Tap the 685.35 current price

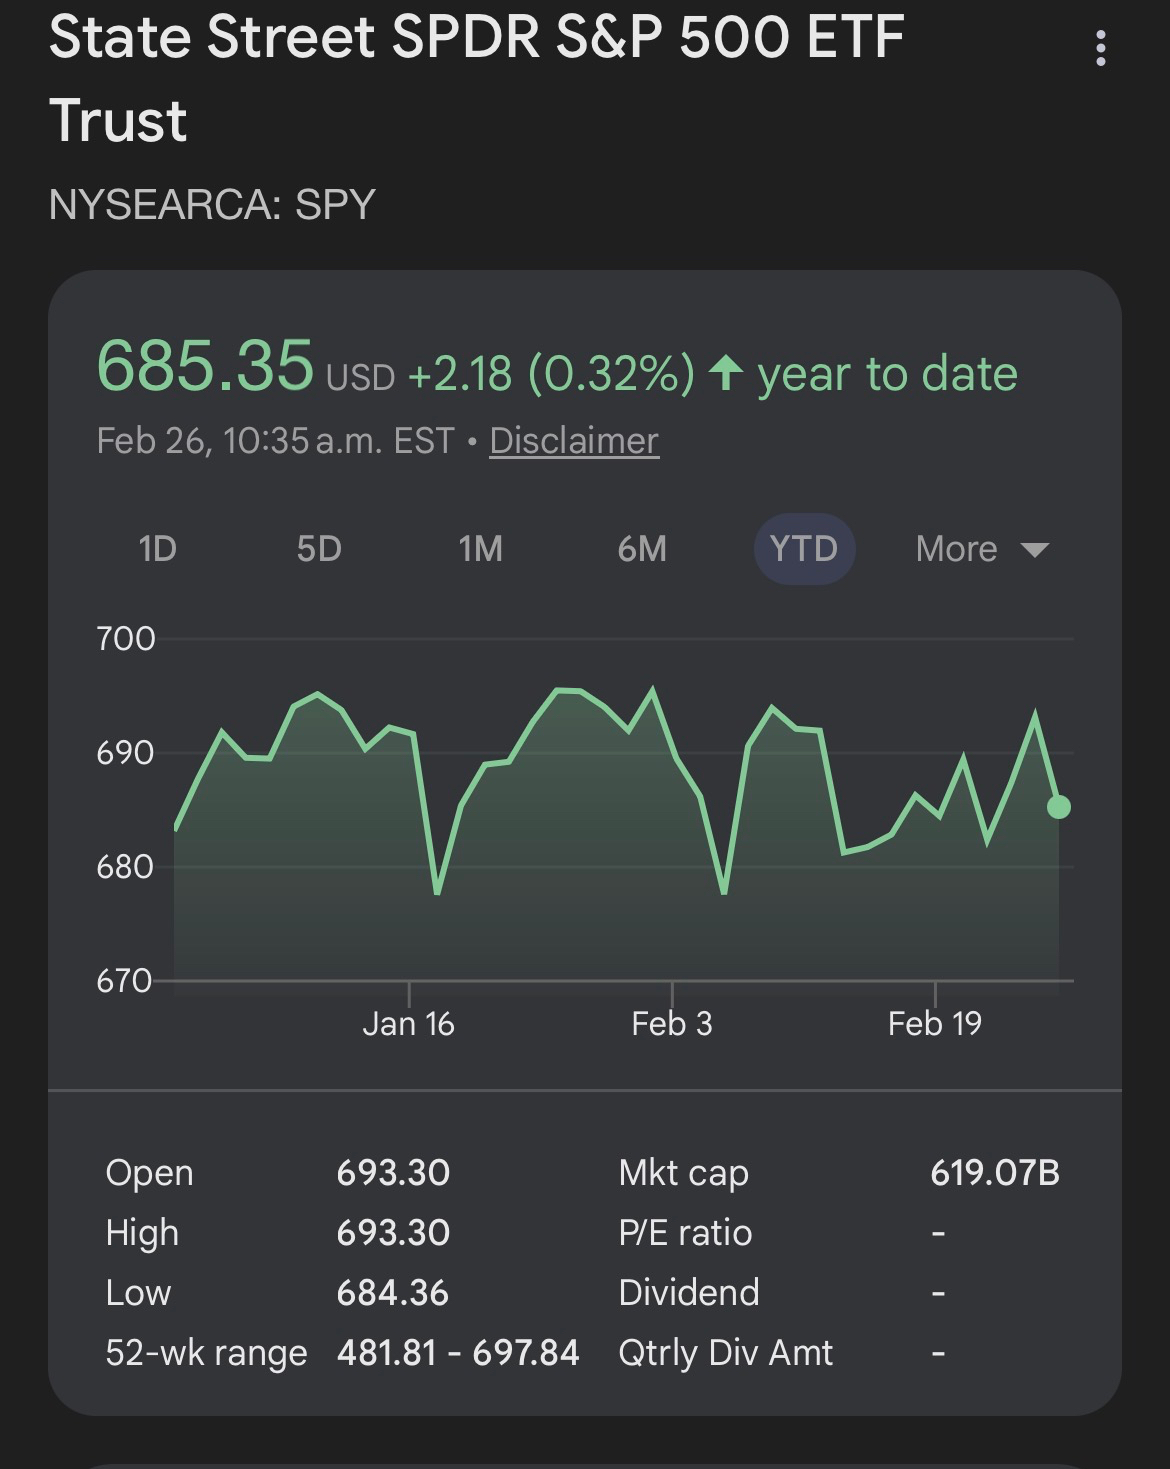(205, 366)
